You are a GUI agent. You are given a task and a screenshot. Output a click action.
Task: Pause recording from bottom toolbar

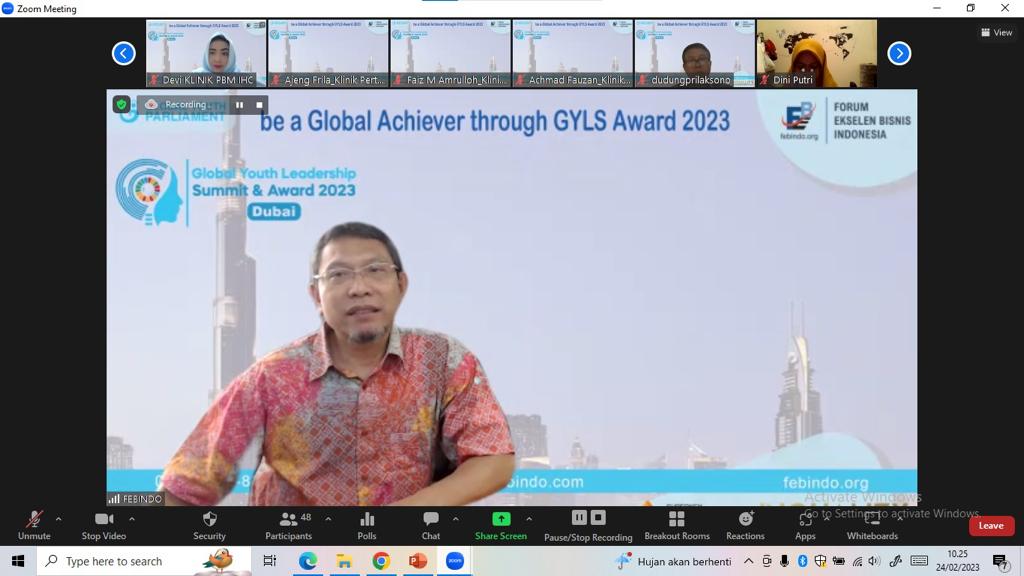click(579, 518)
